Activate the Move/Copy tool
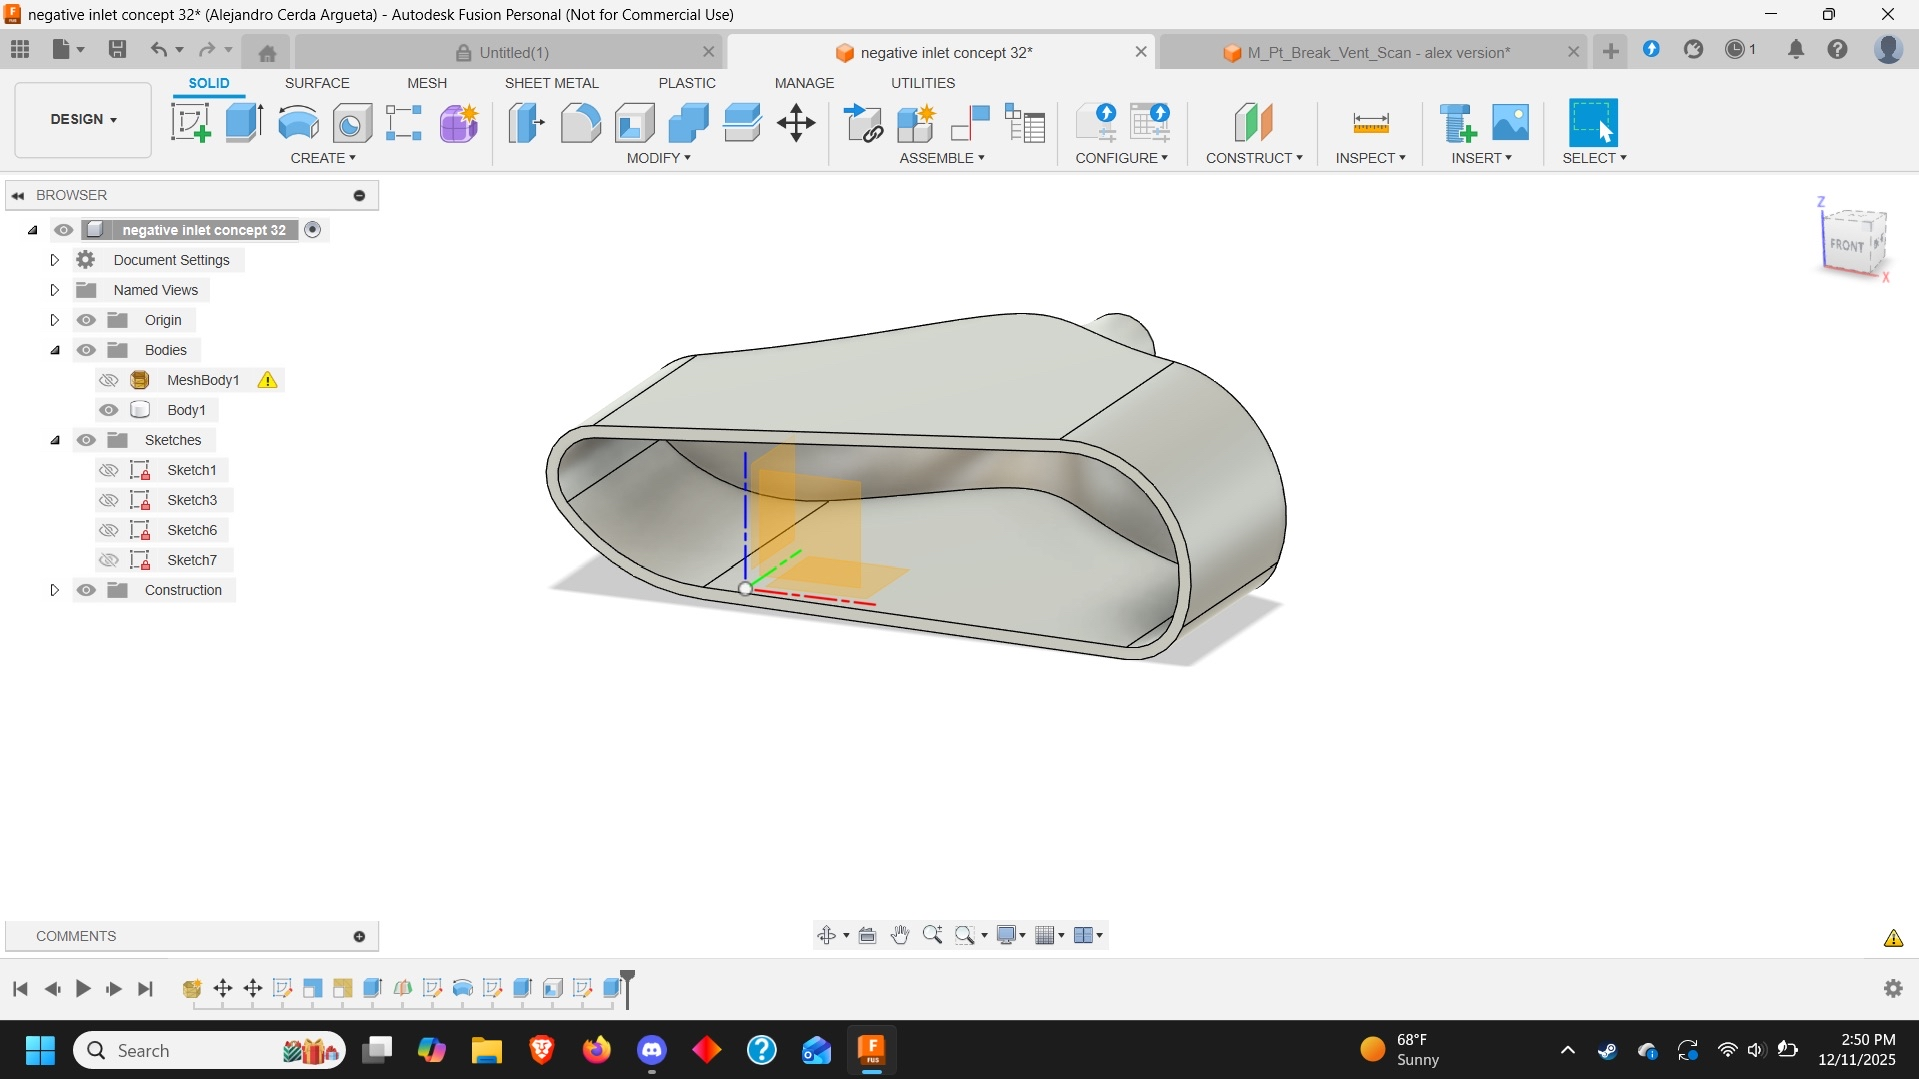 [795, 122]
